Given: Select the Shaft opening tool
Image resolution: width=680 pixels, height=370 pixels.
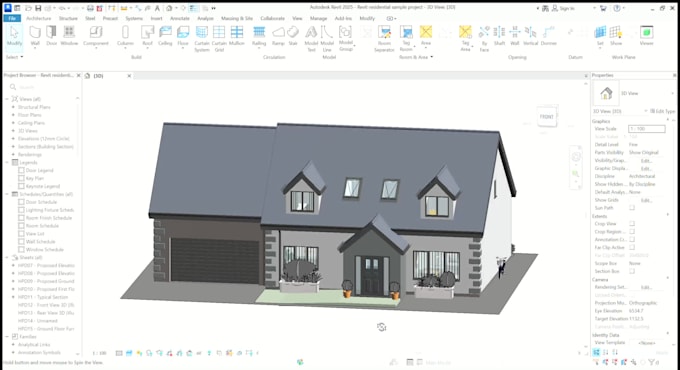Looking at the screenshot, I should pyautogui.click(x=500, y=36).
